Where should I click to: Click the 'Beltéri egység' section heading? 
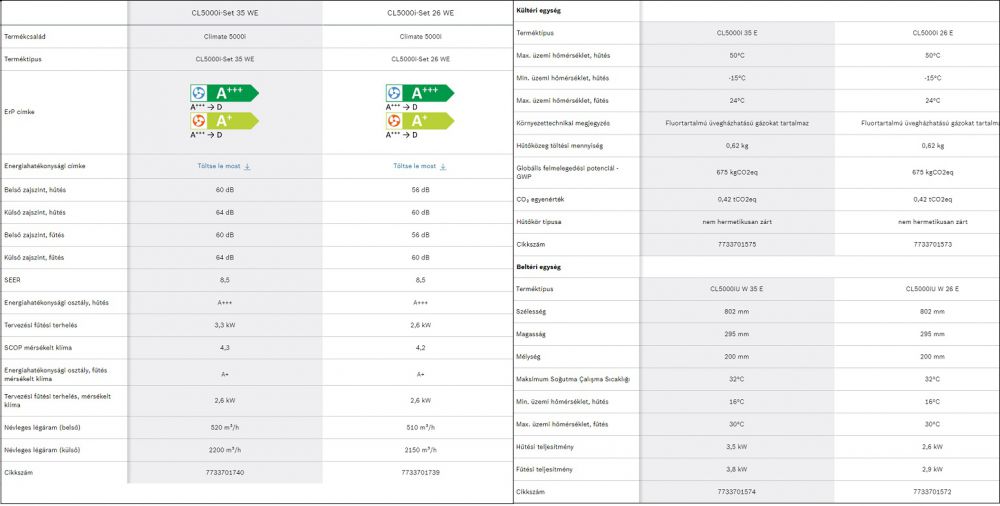[538, 267]
